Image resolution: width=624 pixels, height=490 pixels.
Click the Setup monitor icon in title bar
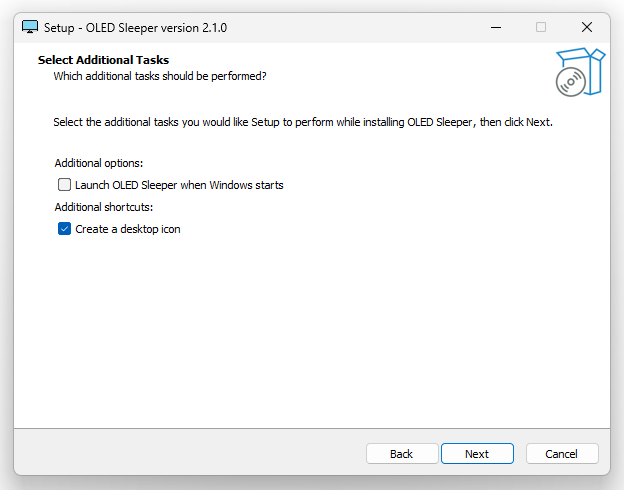click(x=30, y=27)
